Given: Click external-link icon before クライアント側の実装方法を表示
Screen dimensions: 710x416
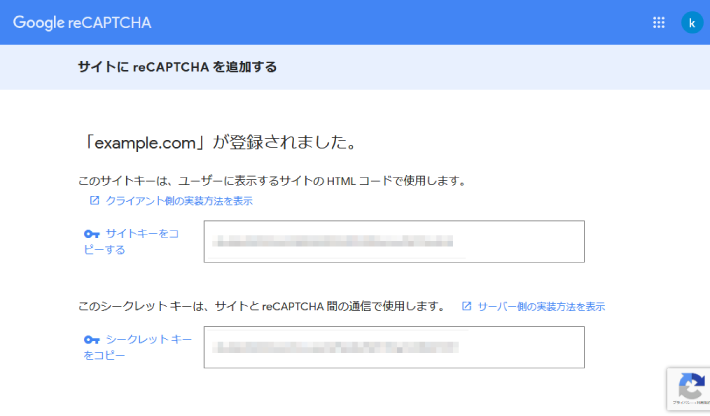Looking at the screenshot, I should click(94, 201).
